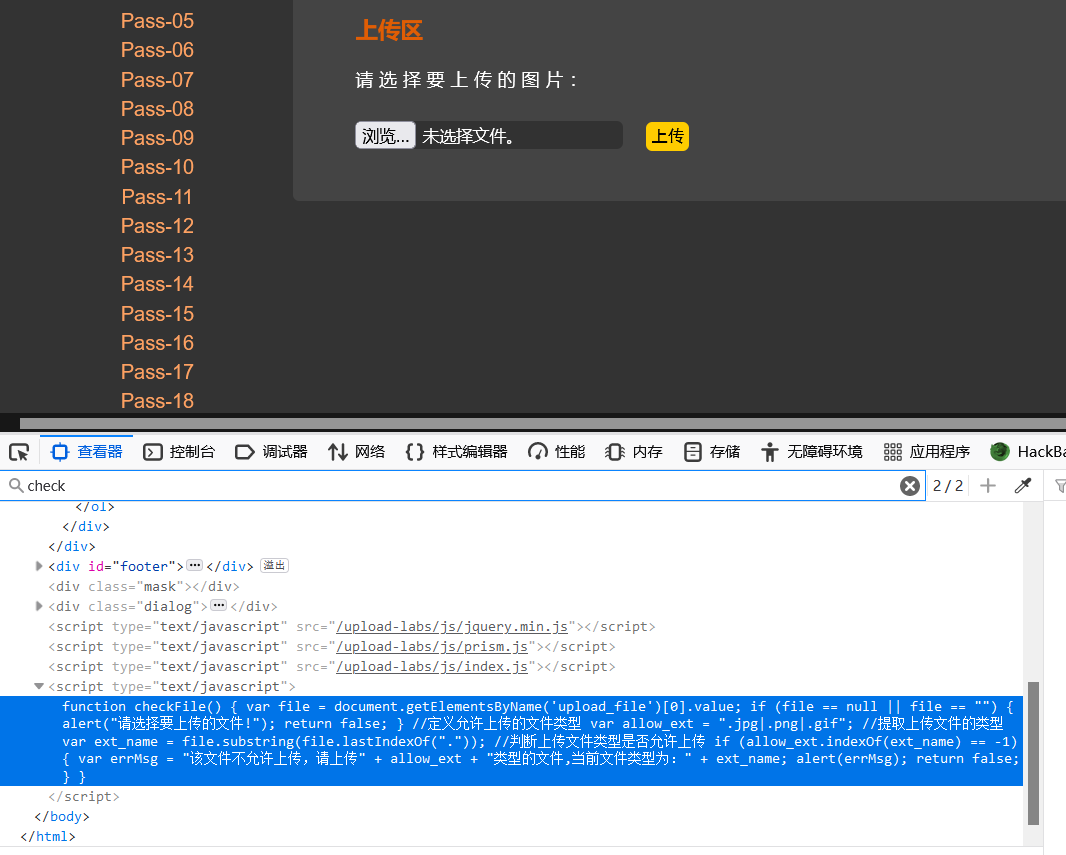The width and height of the screenshot is (1066, 855).
Task: Open Pass-16 in the sidebar
Action: coord(157,343)
